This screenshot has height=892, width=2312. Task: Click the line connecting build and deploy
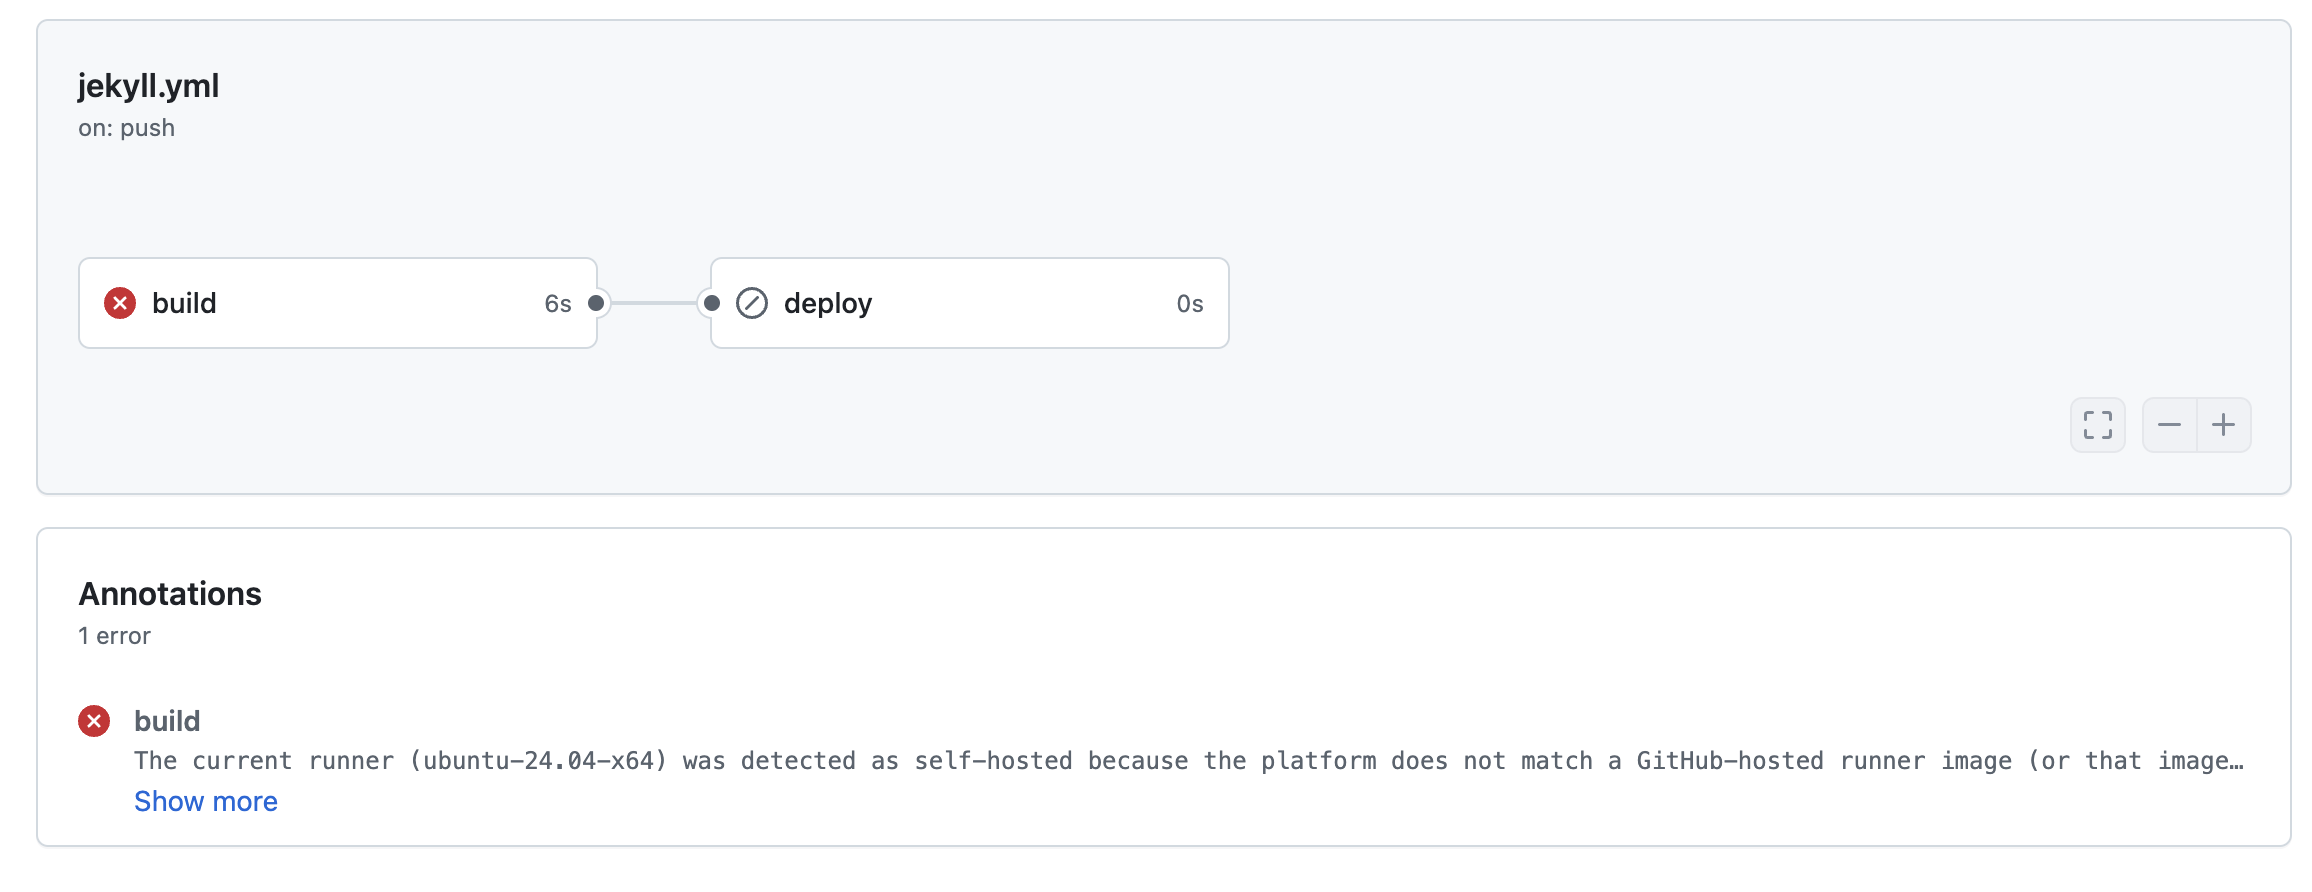654,303
